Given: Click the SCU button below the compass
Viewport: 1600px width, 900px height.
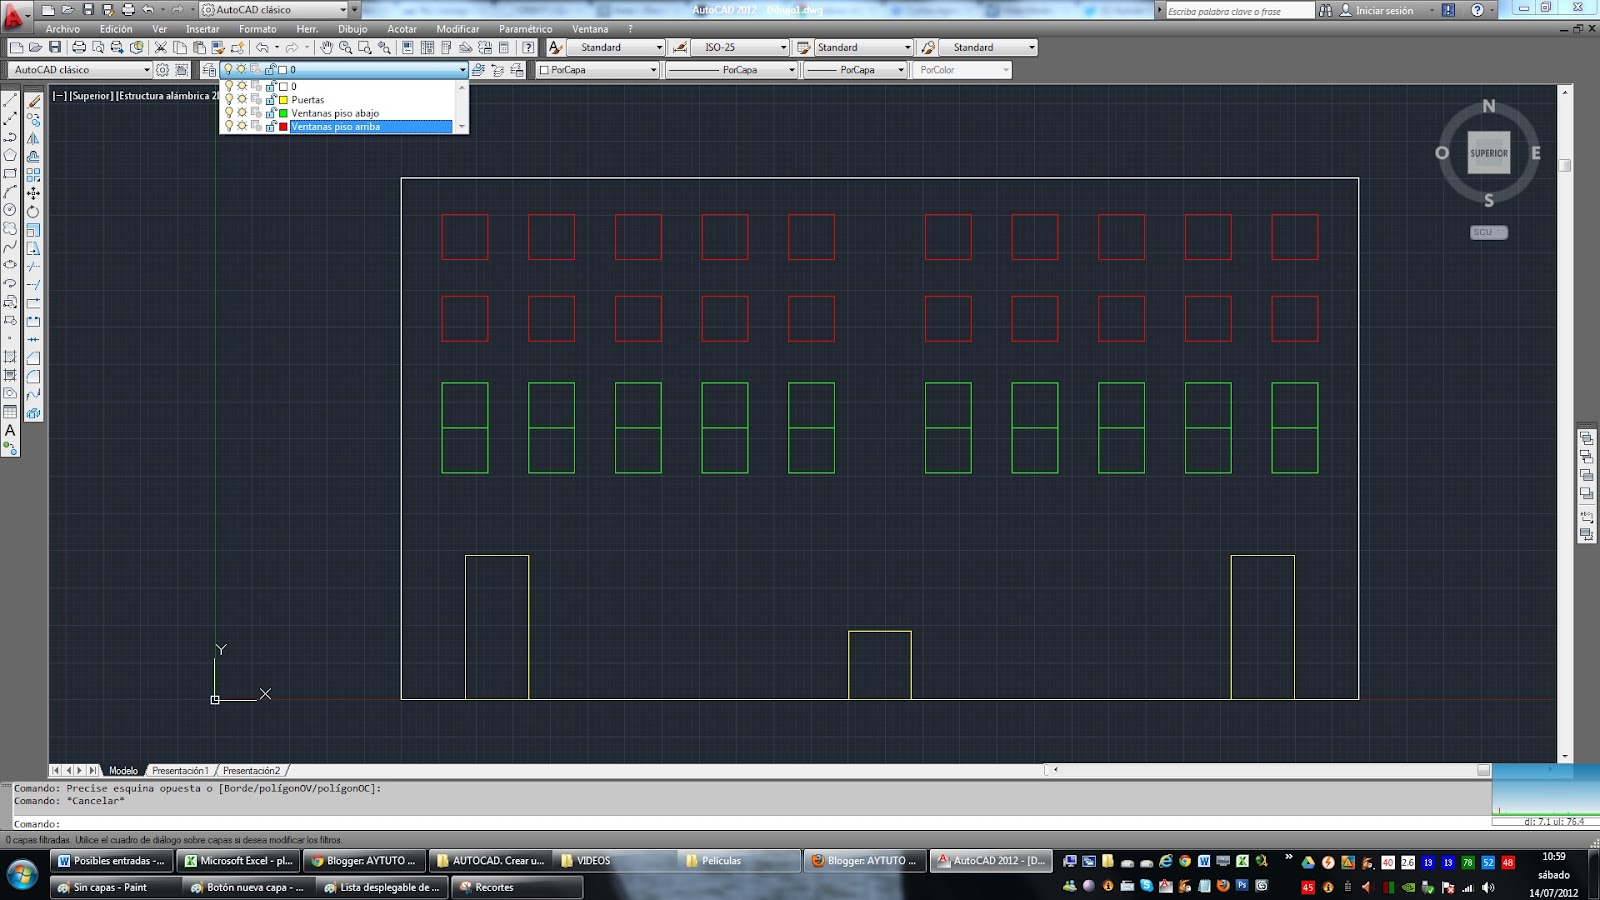Looking at the screenshot, I should pyautogui.click(x=1488, y=232).
